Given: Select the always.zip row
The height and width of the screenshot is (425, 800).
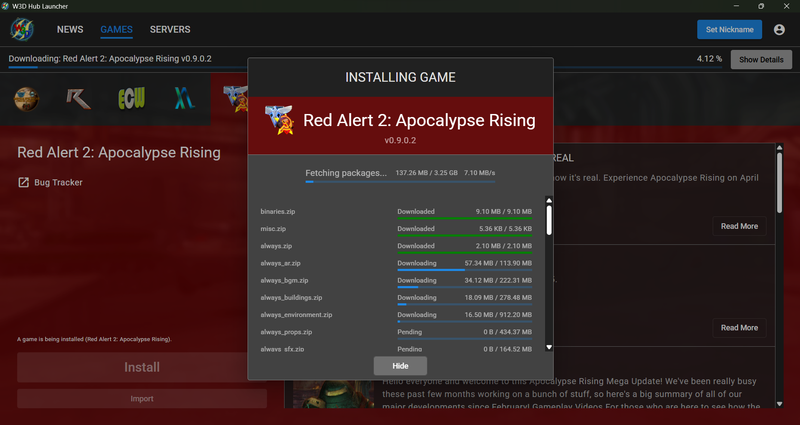Looking at the screenshot, I should [x=396, y=248].
